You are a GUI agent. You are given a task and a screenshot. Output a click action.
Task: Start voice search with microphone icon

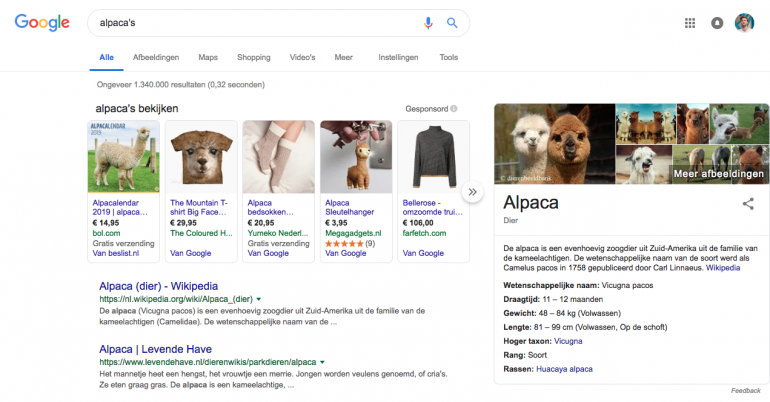(x=428, y=23)
